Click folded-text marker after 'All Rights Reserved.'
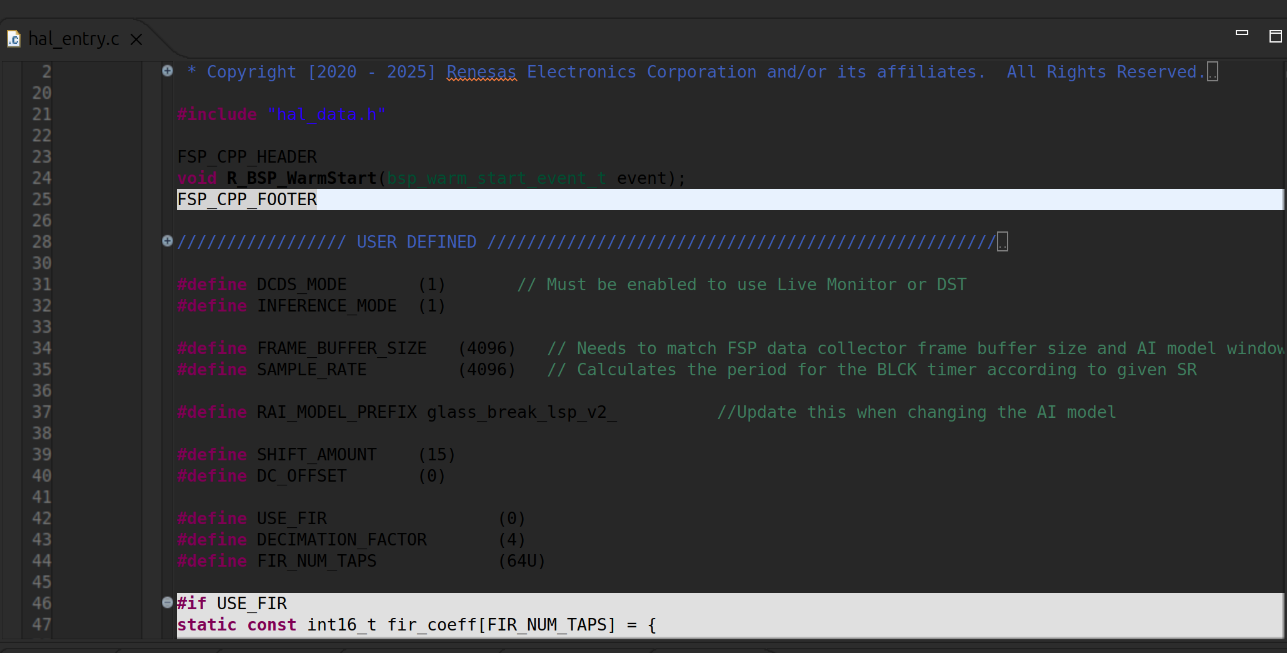 tap(1212, 72)
